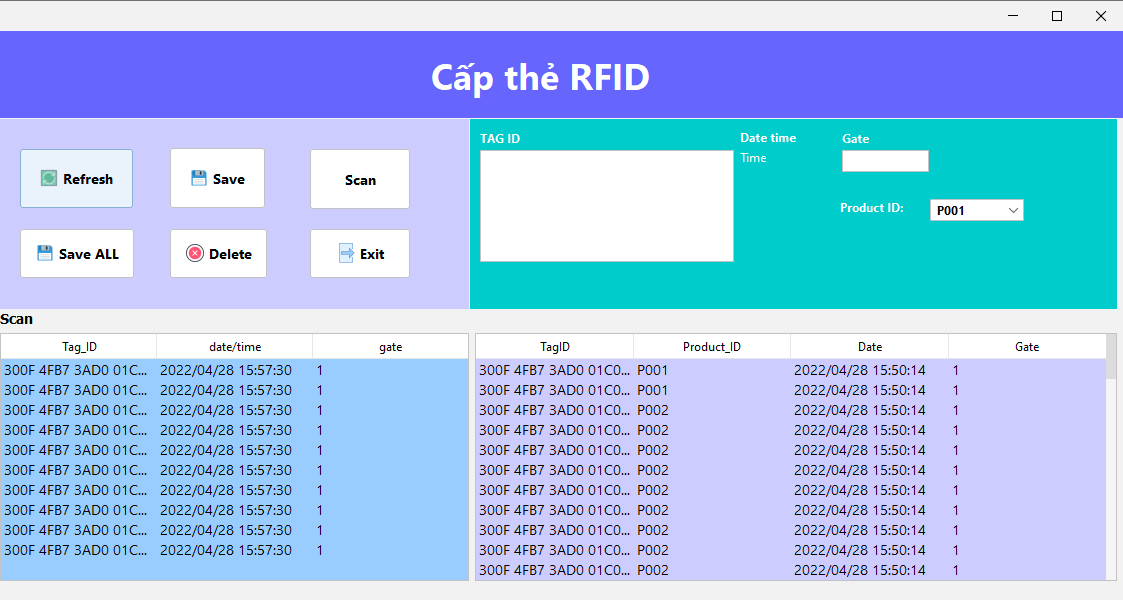The height and width of the screenshot is (600, 1123).
Task: Click the right table vertical scrollbar thumb
Action: click(1111, 357)
